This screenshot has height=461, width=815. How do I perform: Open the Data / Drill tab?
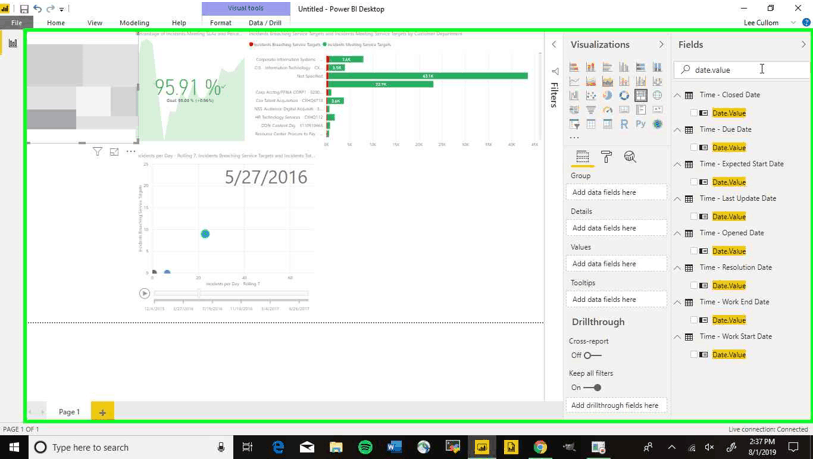[265, 23]
